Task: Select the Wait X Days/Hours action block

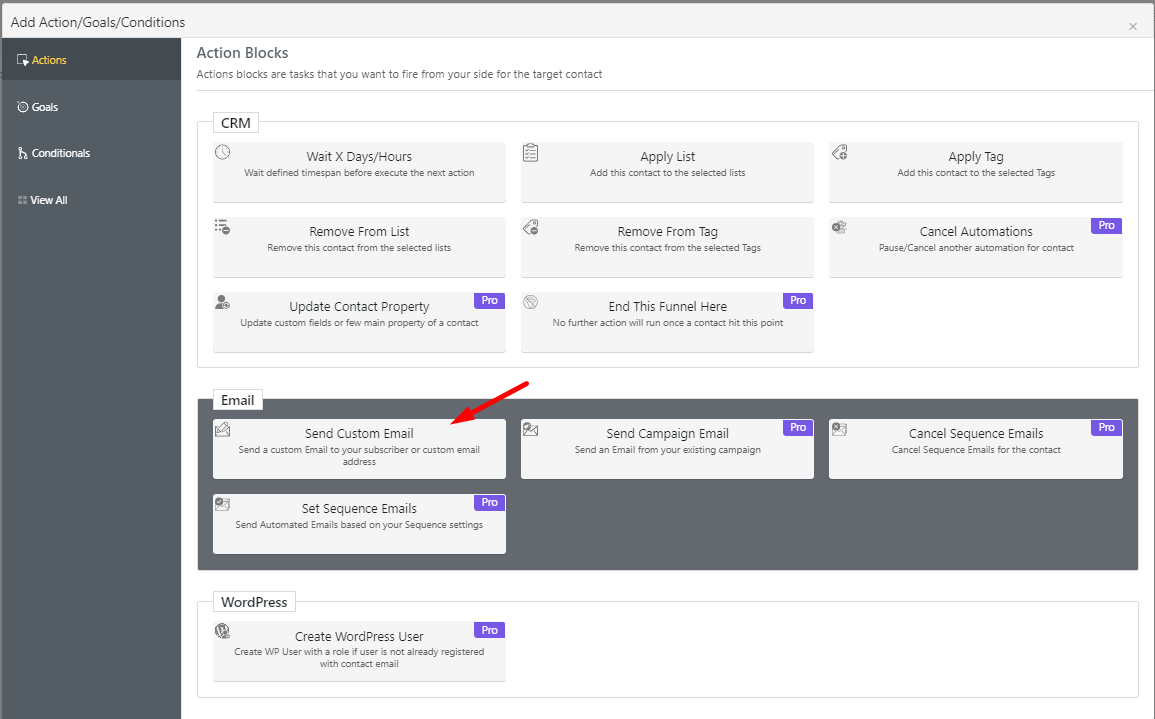Action: [359, 171]
